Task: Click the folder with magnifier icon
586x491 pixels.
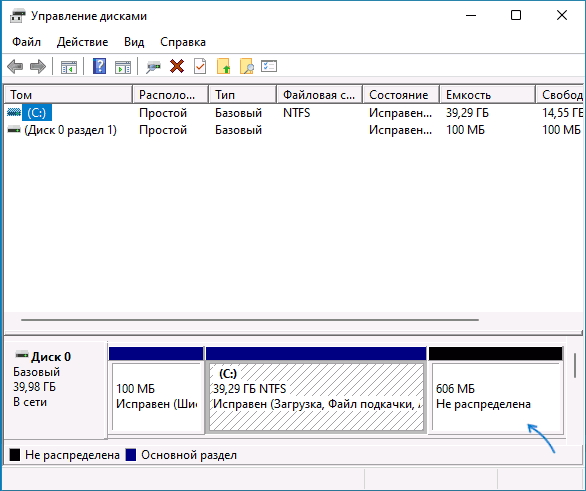Action: point(247,67)
